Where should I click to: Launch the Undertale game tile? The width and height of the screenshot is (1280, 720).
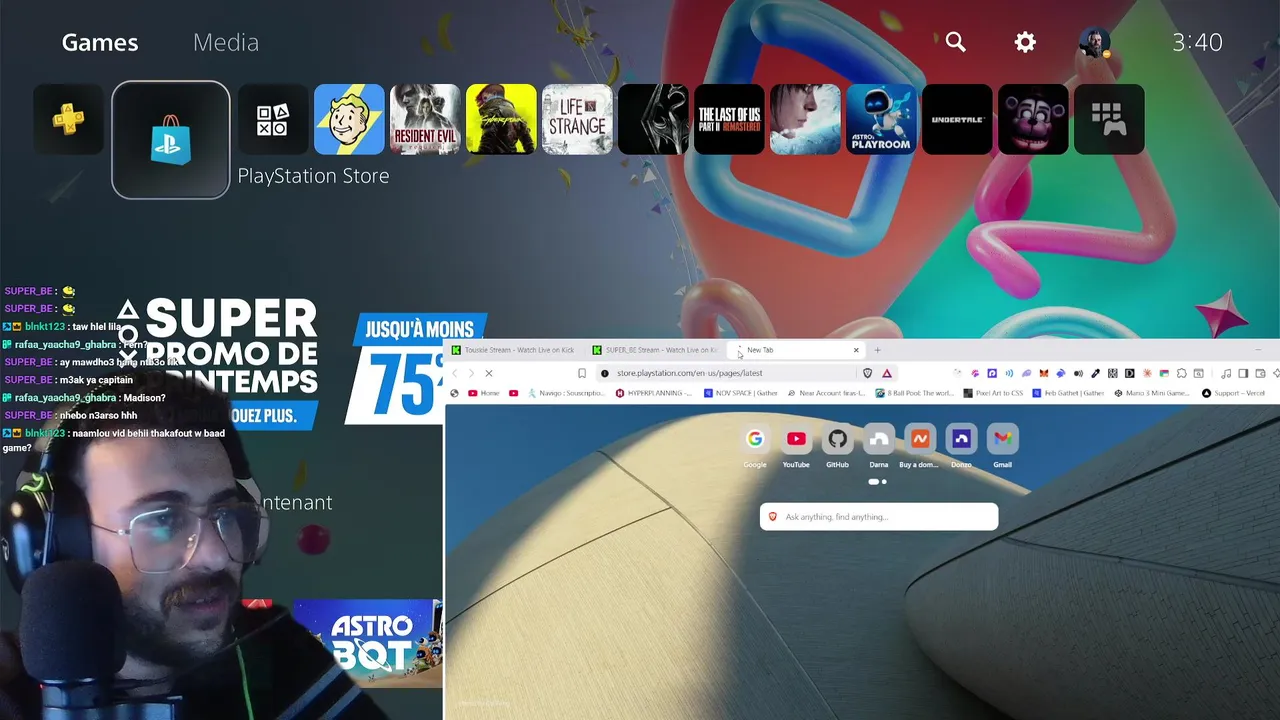click(x=957, y=120)
